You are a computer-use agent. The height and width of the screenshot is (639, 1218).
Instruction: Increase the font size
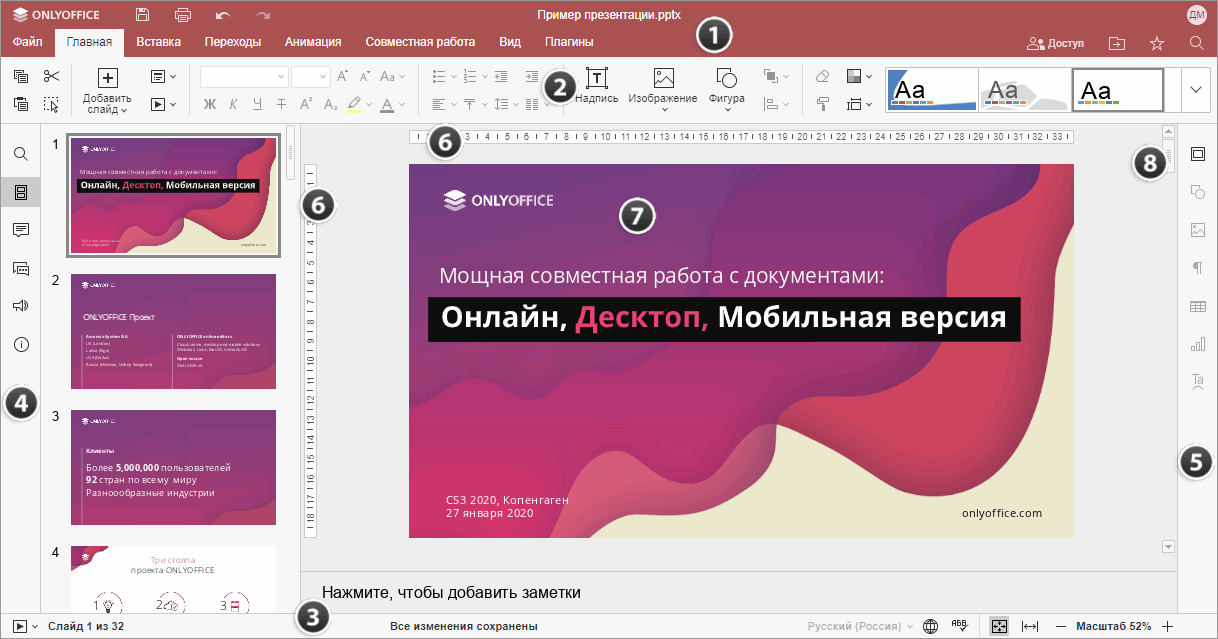point(343,76)
